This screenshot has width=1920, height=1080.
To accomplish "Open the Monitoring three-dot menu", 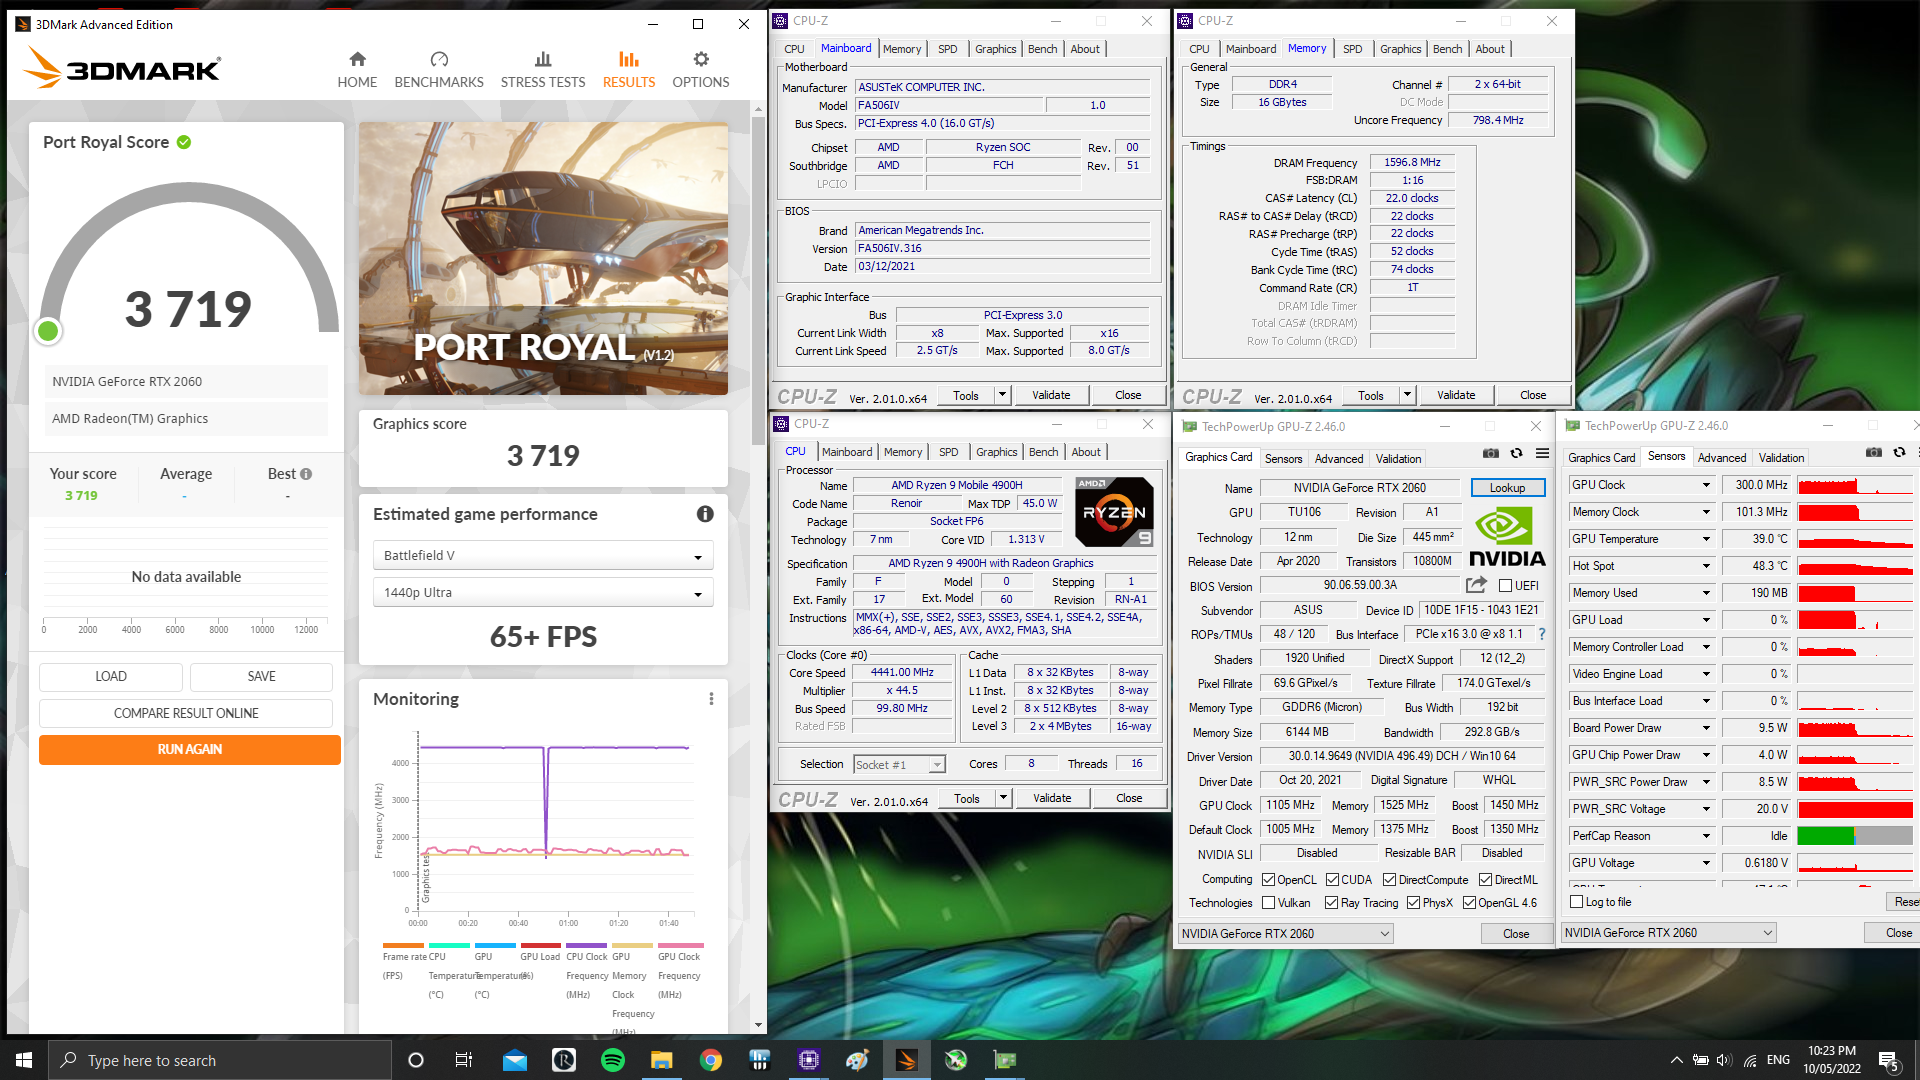I will [x=711, y=699].
